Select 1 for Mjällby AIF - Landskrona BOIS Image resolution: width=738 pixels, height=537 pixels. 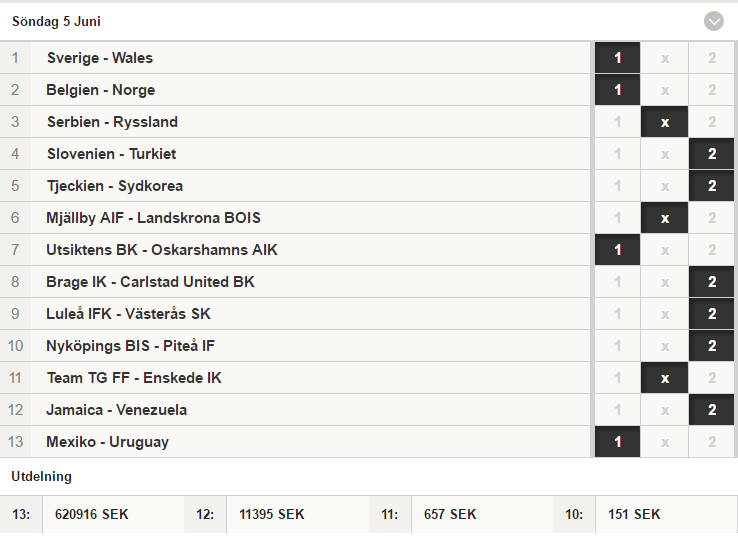(x=617, y=218)
